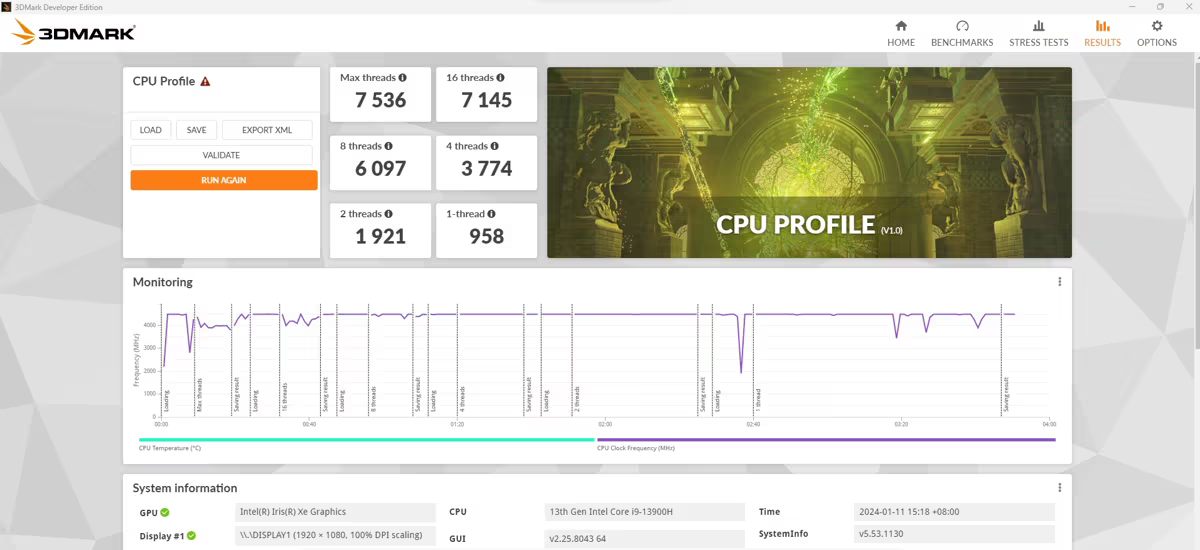
Task: Click the '1 thread' marker in the chart
Action: click(758, 399)
